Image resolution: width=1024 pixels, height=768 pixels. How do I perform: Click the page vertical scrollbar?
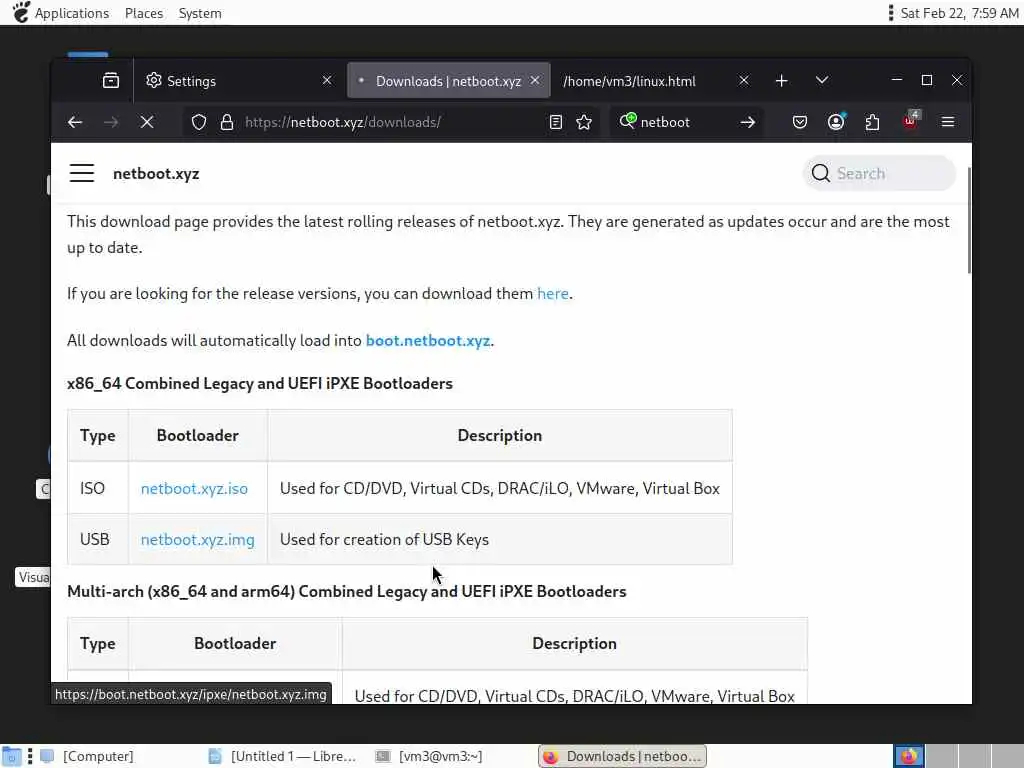[968, 221]
